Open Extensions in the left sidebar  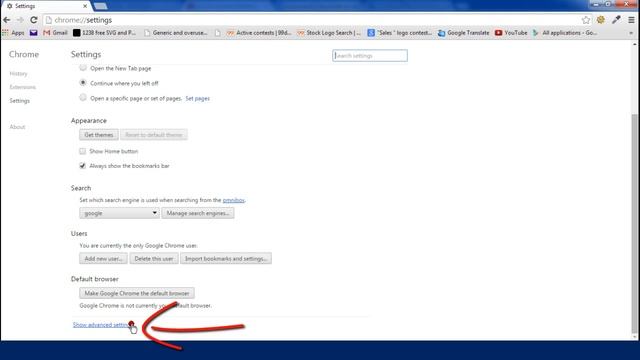coord(22,87)
